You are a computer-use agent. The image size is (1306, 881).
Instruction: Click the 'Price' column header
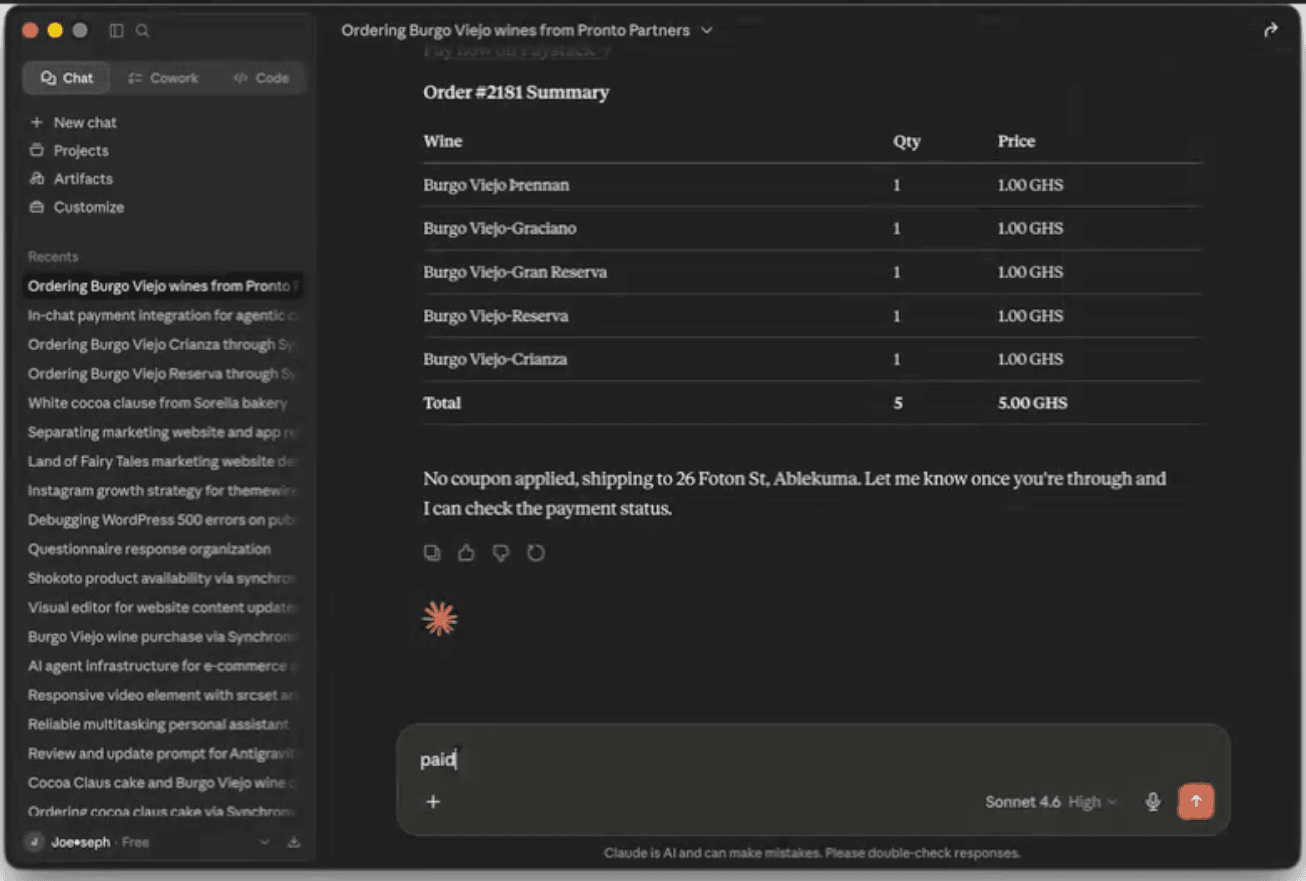click(x=1016, y=141)
